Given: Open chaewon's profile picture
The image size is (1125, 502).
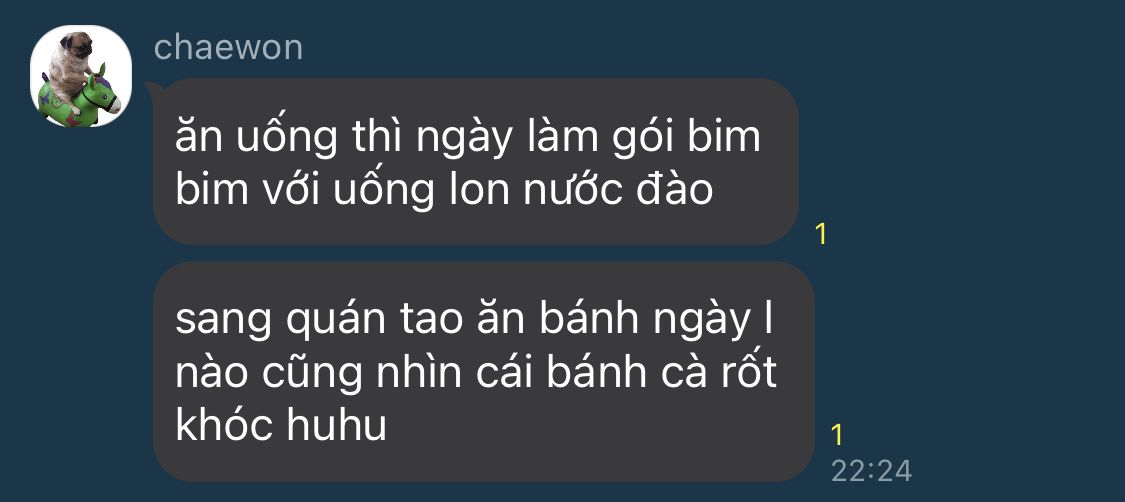Looking at the screenshot, I should [80, 76].
